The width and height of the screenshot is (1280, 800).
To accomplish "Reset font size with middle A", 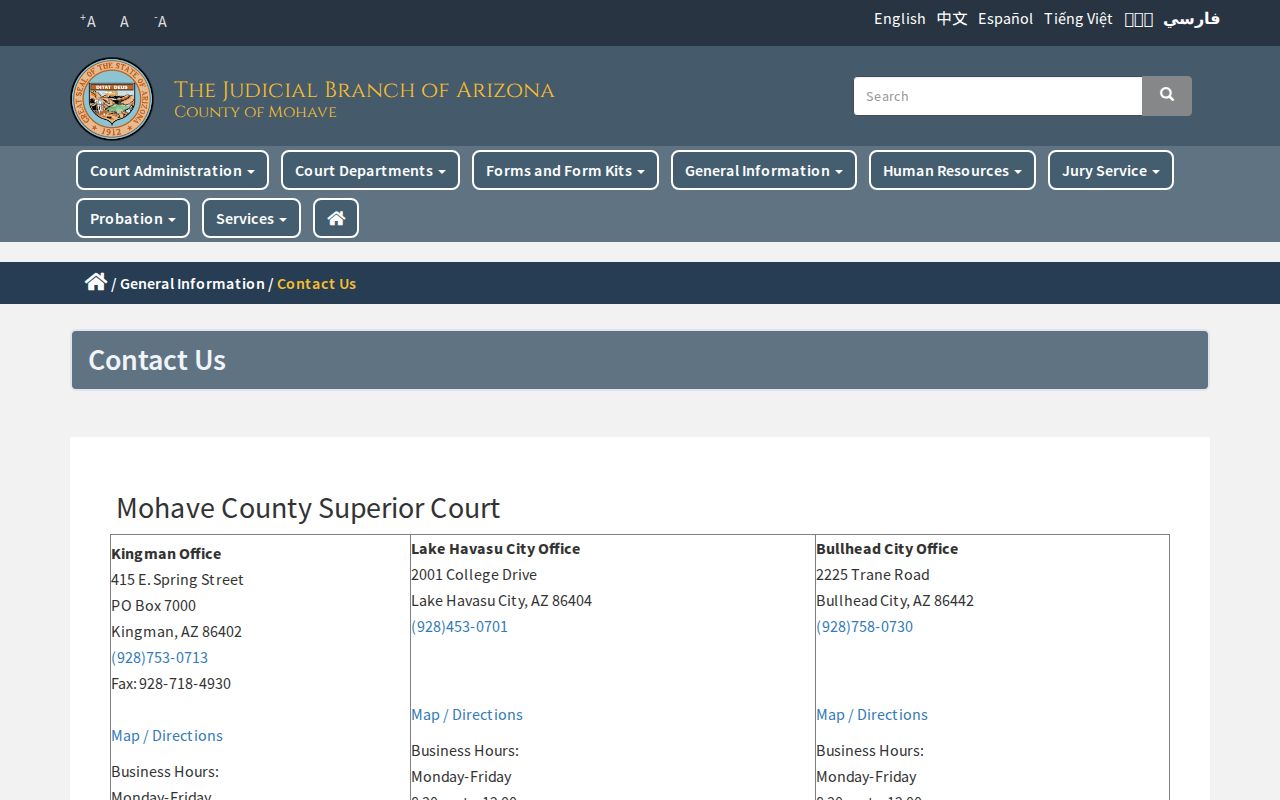I will 124,21.
